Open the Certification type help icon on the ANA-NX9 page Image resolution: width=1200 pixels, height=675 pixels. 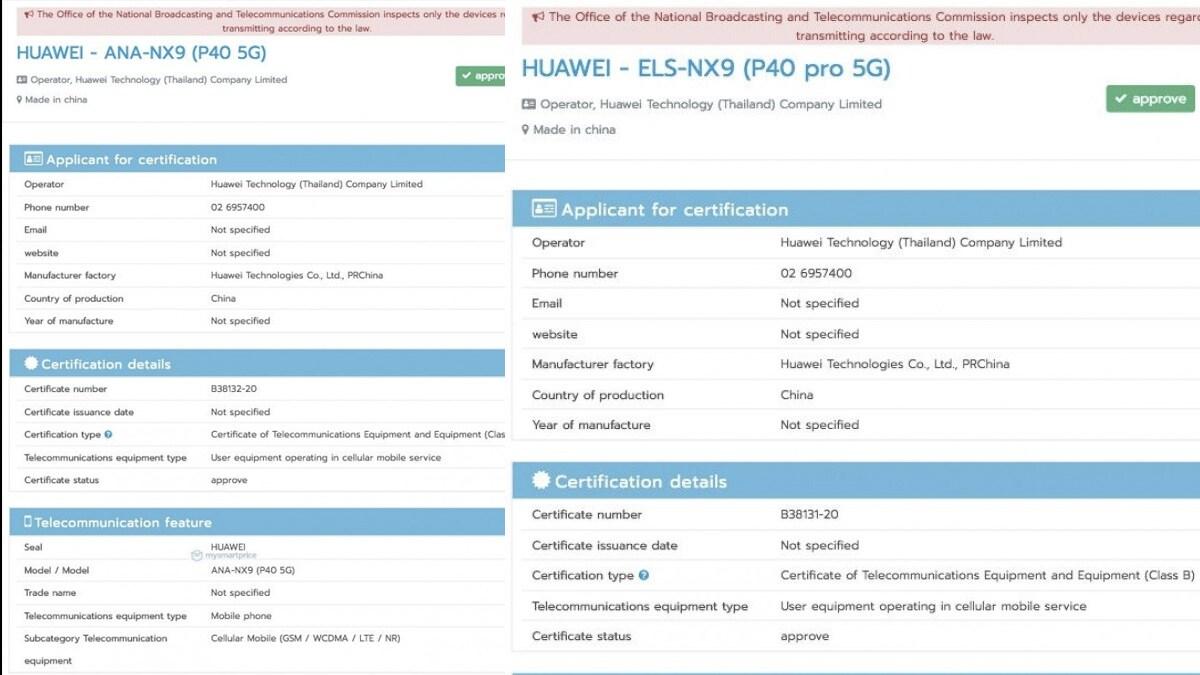tap(108, 435)
